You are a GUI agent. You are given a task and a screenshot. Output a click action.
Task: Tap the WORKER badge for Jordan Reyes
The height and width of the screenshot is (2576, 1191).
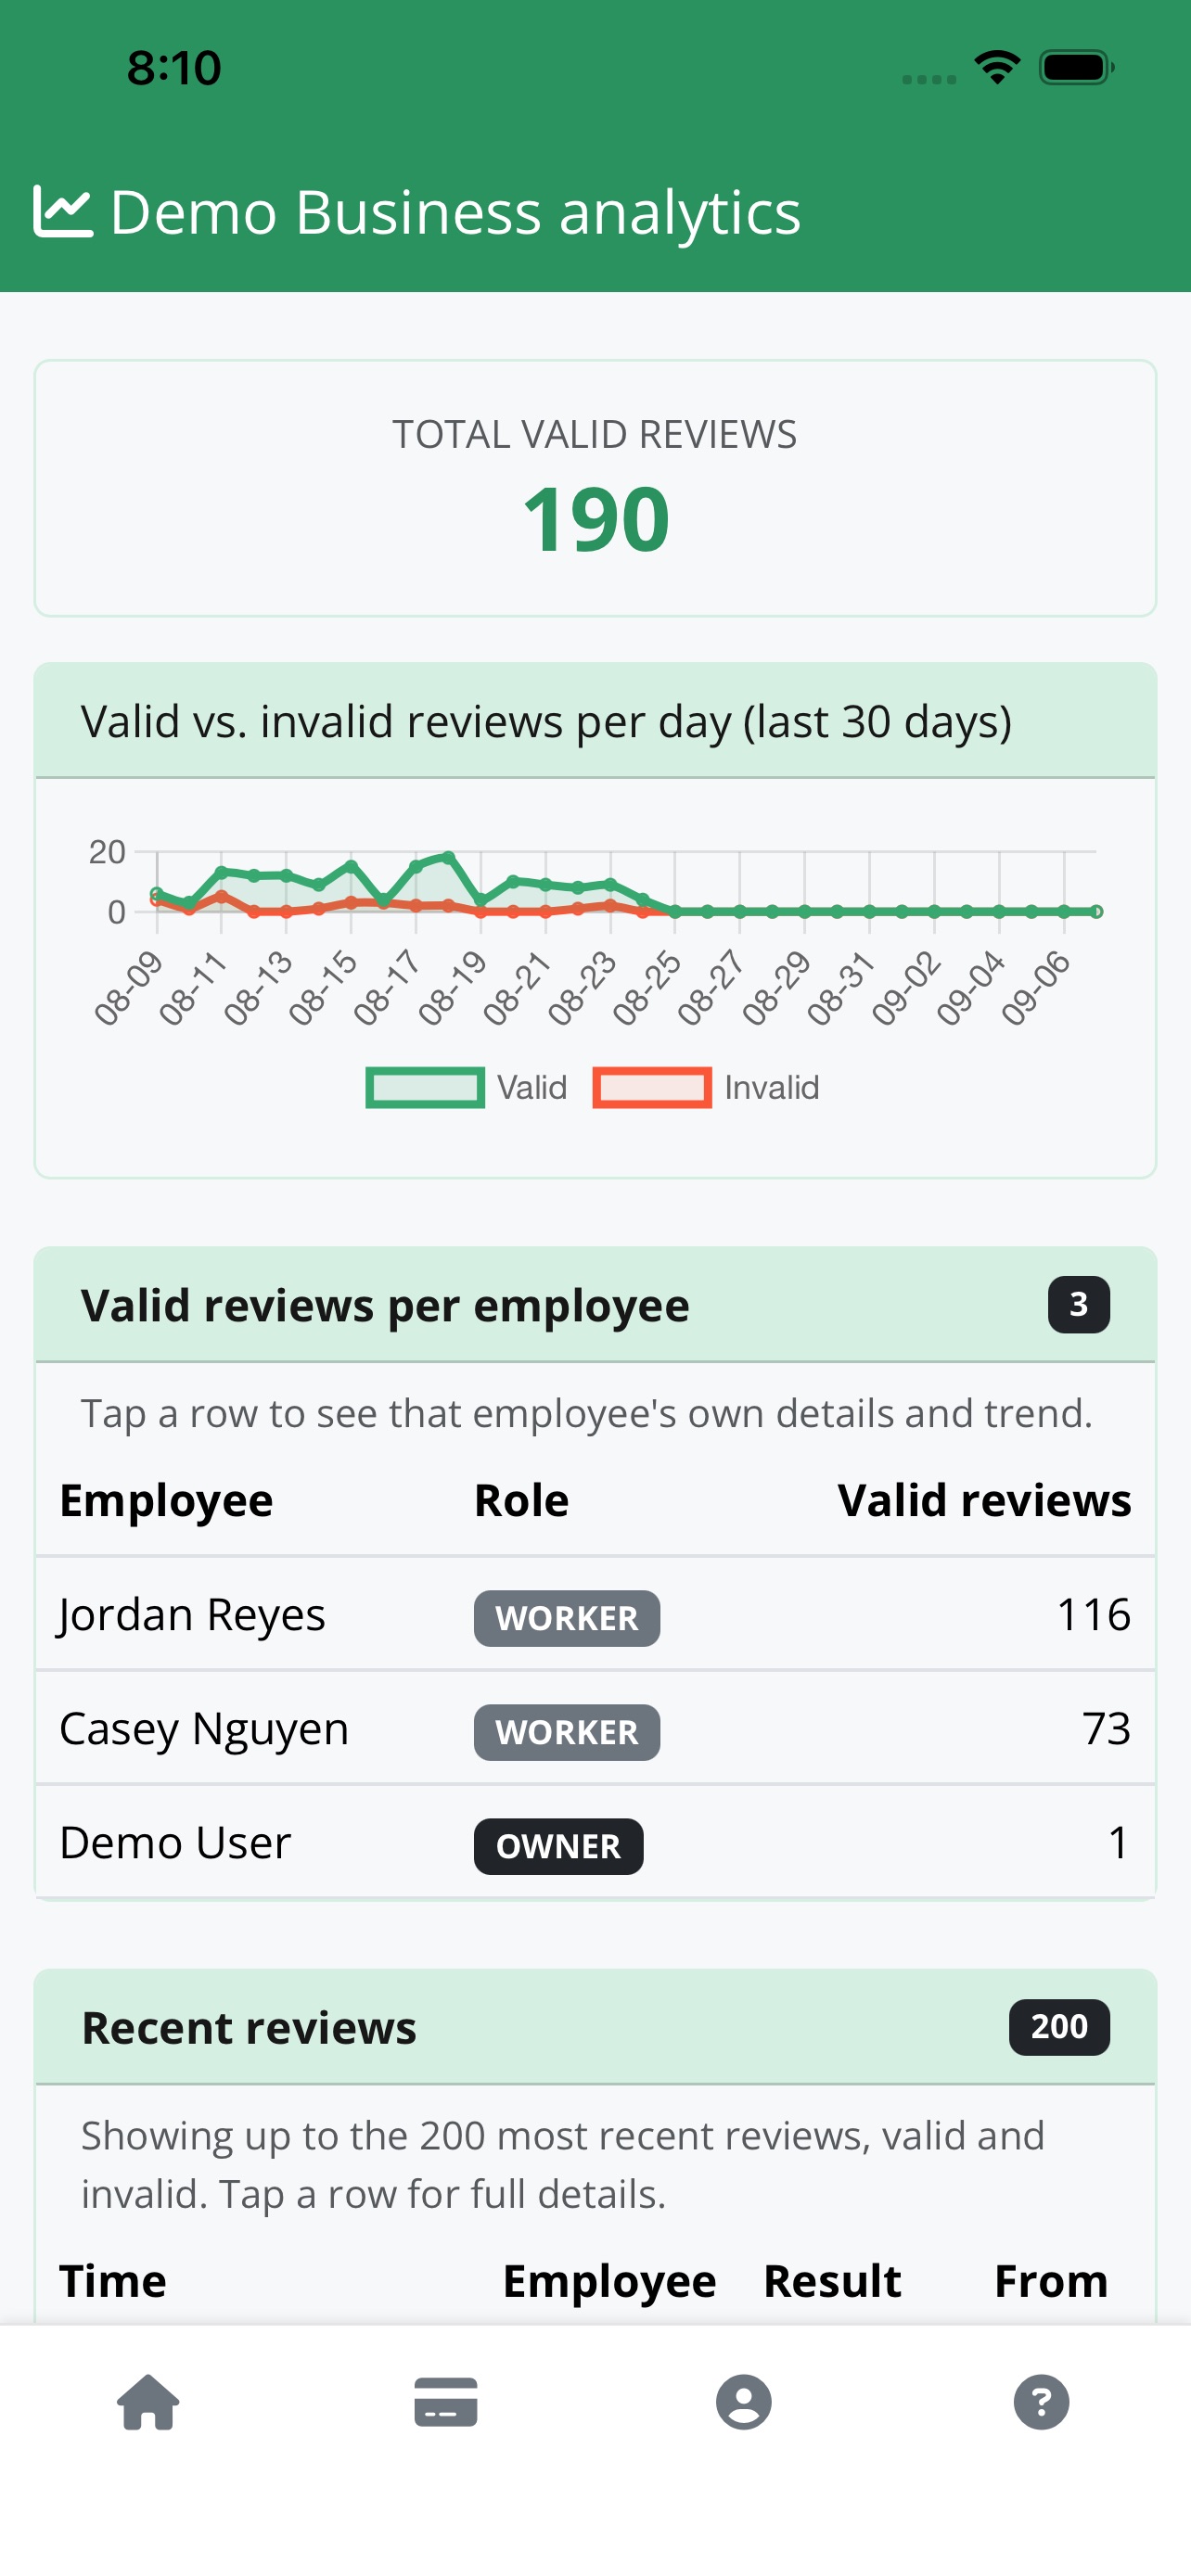click(567, 1618)
